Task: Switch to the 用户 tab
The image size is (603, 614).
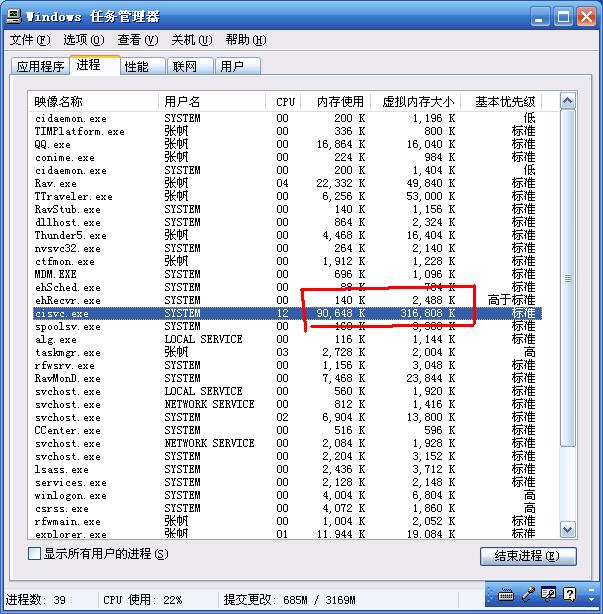Action: (x=238, y=66)
